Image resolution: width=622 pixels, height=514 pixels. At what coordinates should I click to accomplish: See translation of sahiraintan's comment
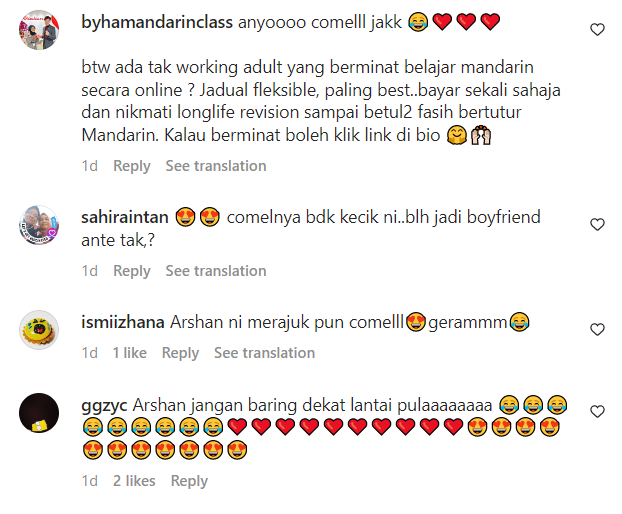(216, 271)
